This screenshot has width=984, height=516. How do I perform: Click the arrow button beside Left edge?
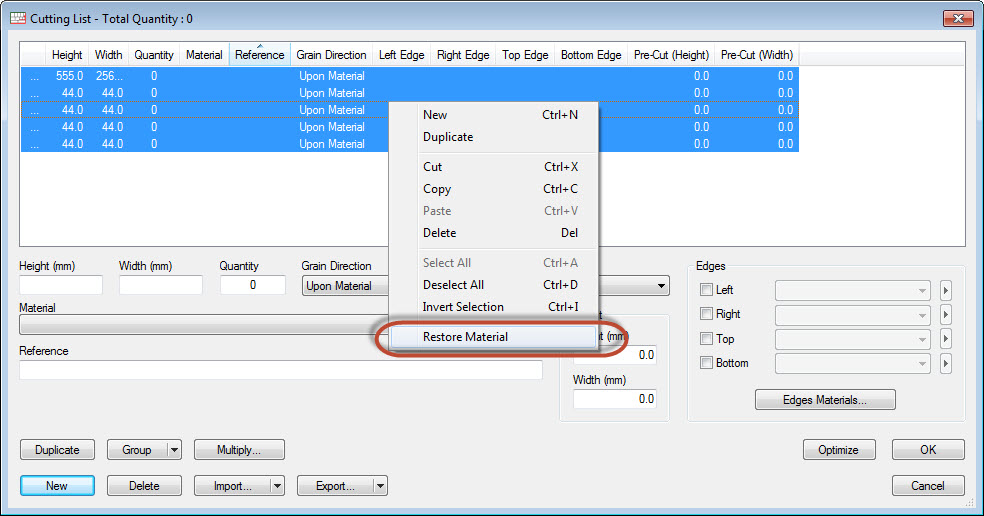click(945, 291)
